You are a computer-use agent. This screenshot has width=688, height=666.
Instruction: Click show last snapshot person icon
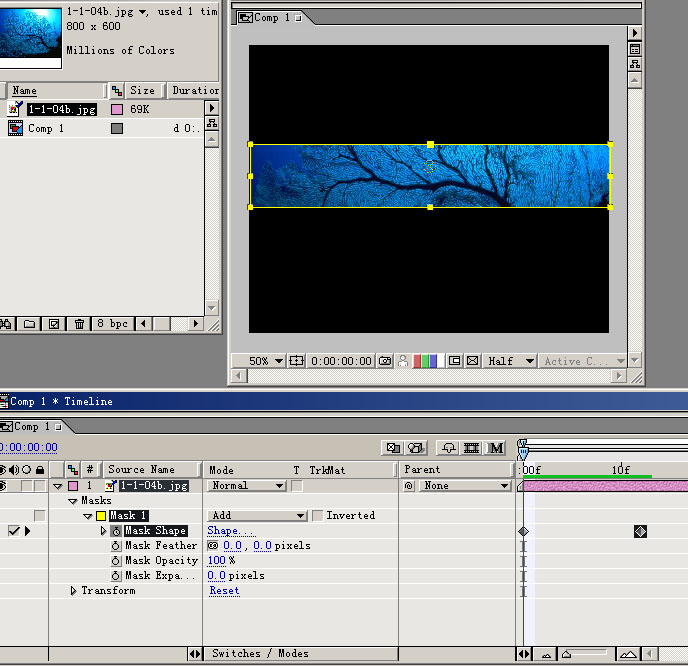tap(402, 361)
